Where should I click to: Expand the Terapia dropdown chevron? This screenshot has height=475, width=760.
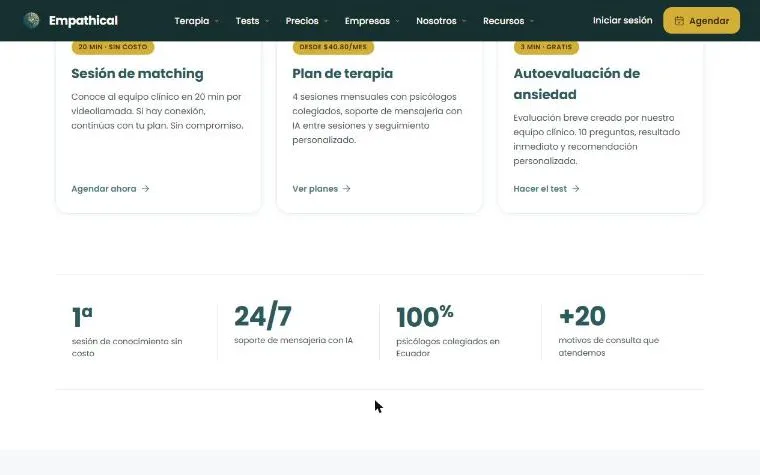(x=217, y=21)
